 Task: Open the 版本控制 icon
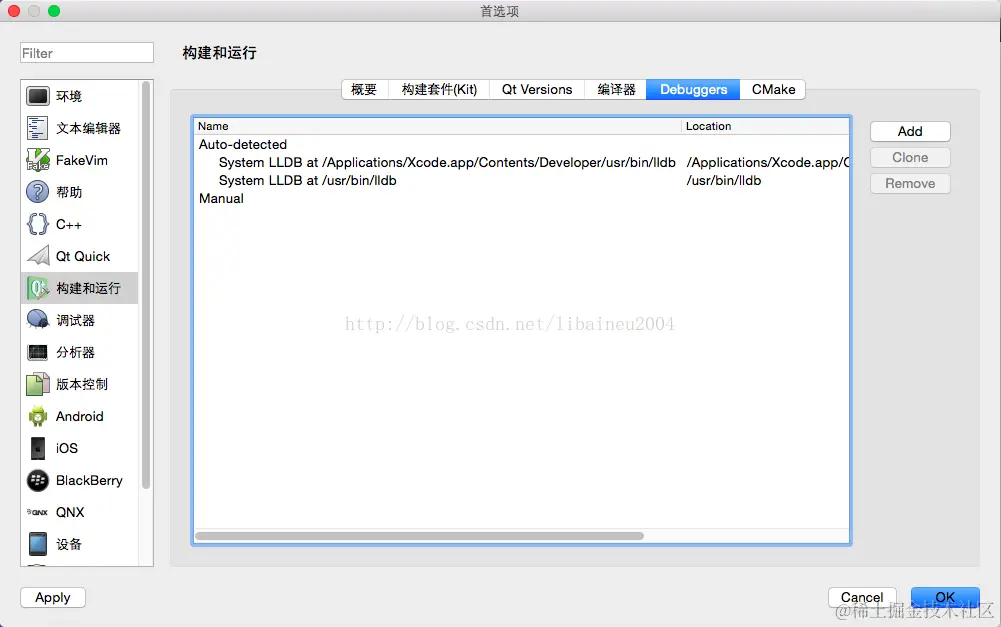[38, 384]
